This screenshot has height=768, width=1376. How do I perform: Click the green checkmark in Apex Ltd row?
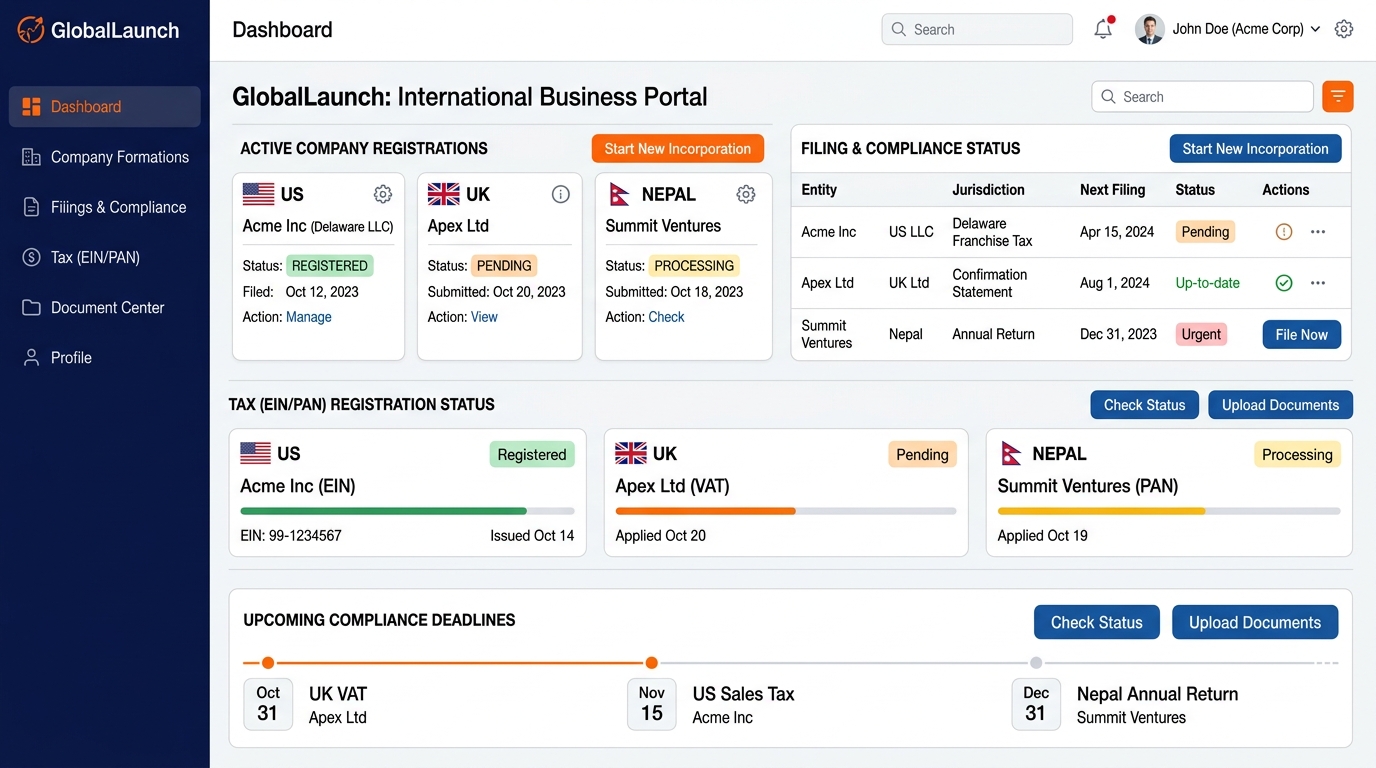tap(1284, 283)
